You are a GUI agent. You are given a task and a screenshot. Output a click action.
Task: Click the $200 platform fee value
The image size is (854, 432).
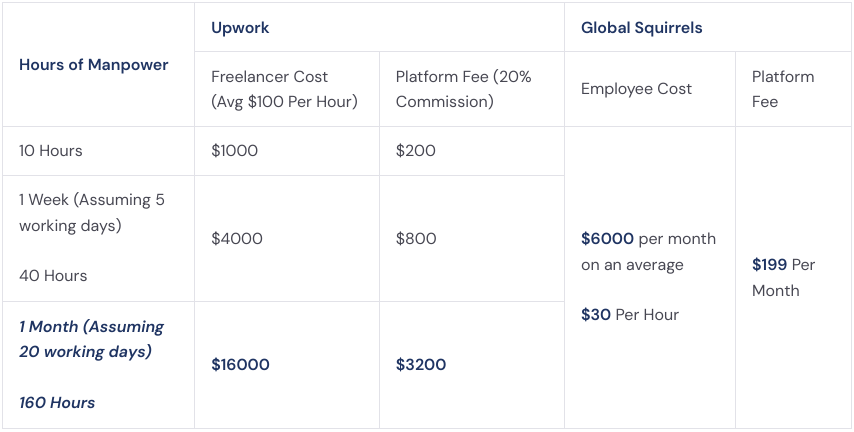[416, 151]
